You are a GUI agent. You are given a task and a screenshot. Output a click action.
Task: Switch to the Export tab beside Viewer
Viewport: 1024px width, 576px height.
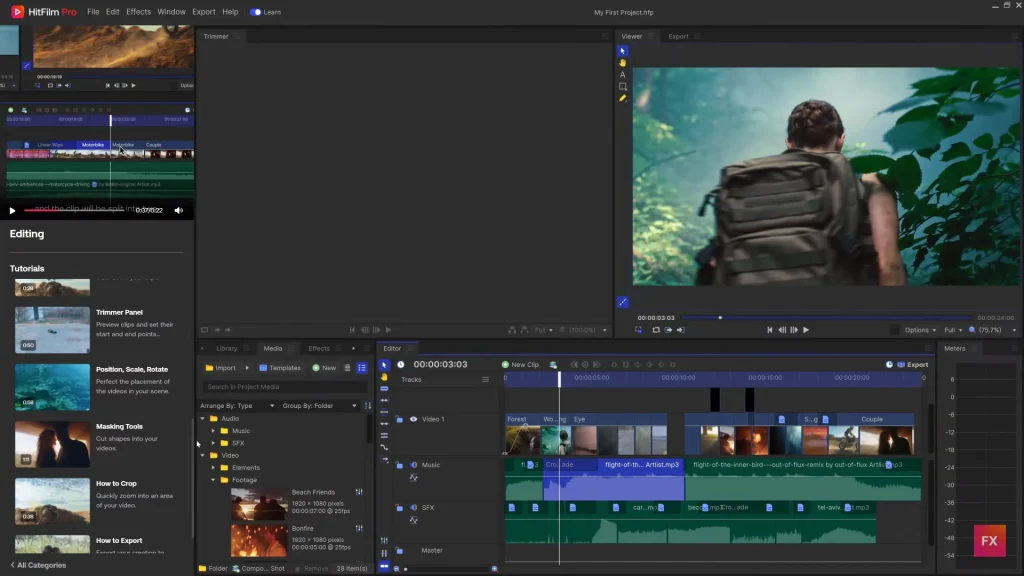(678, 37)
